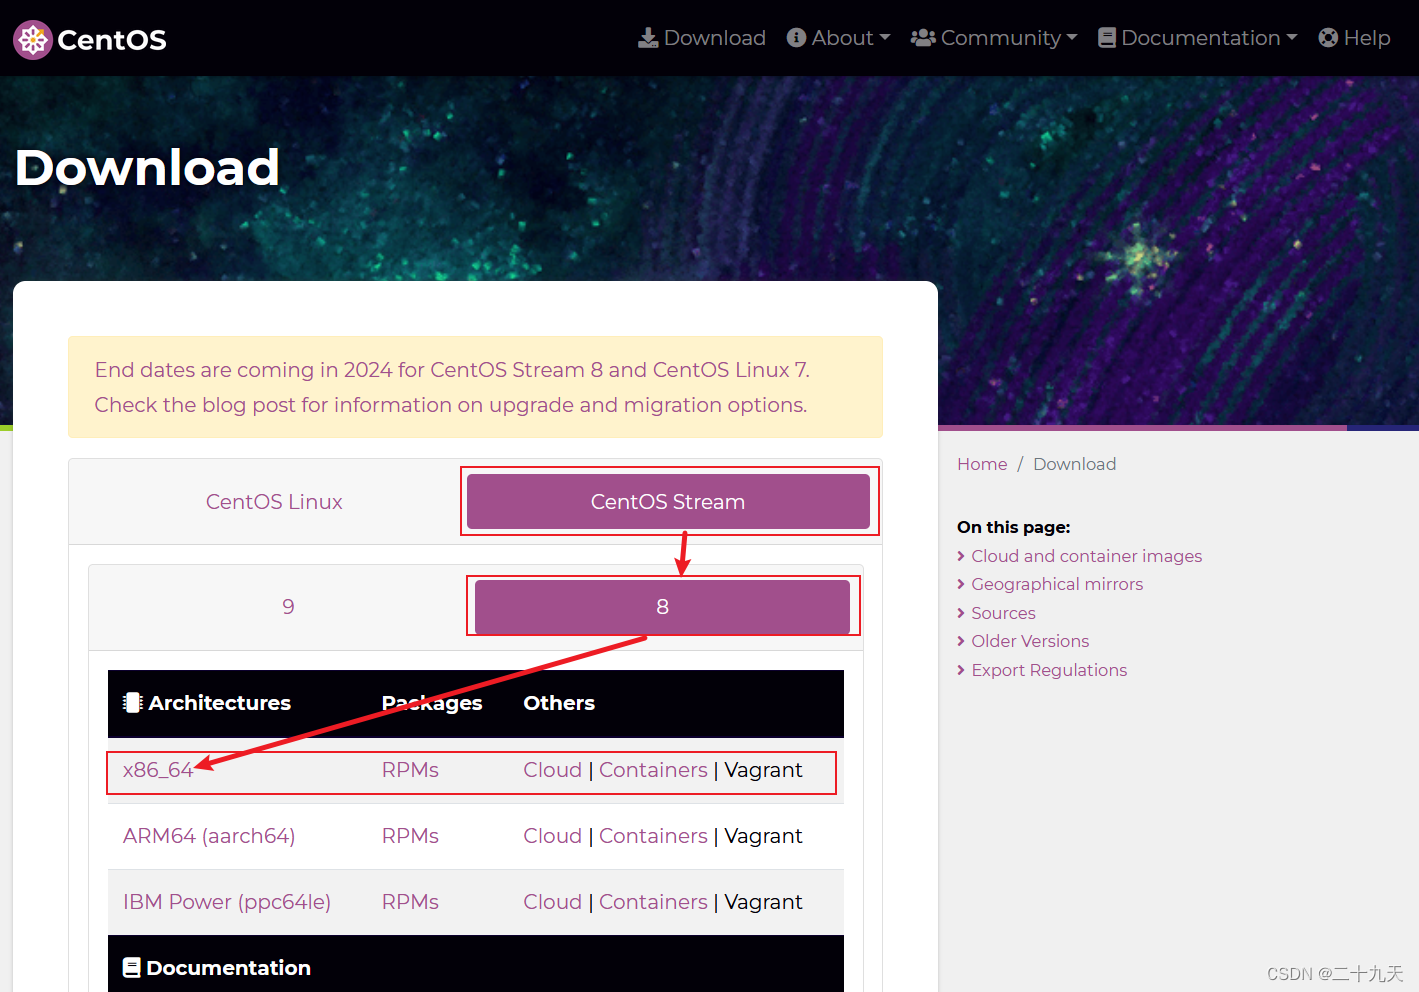This screenshot has height=992, width=1419.
Task: Click the large Download page heading
Action: coord(147,167)
